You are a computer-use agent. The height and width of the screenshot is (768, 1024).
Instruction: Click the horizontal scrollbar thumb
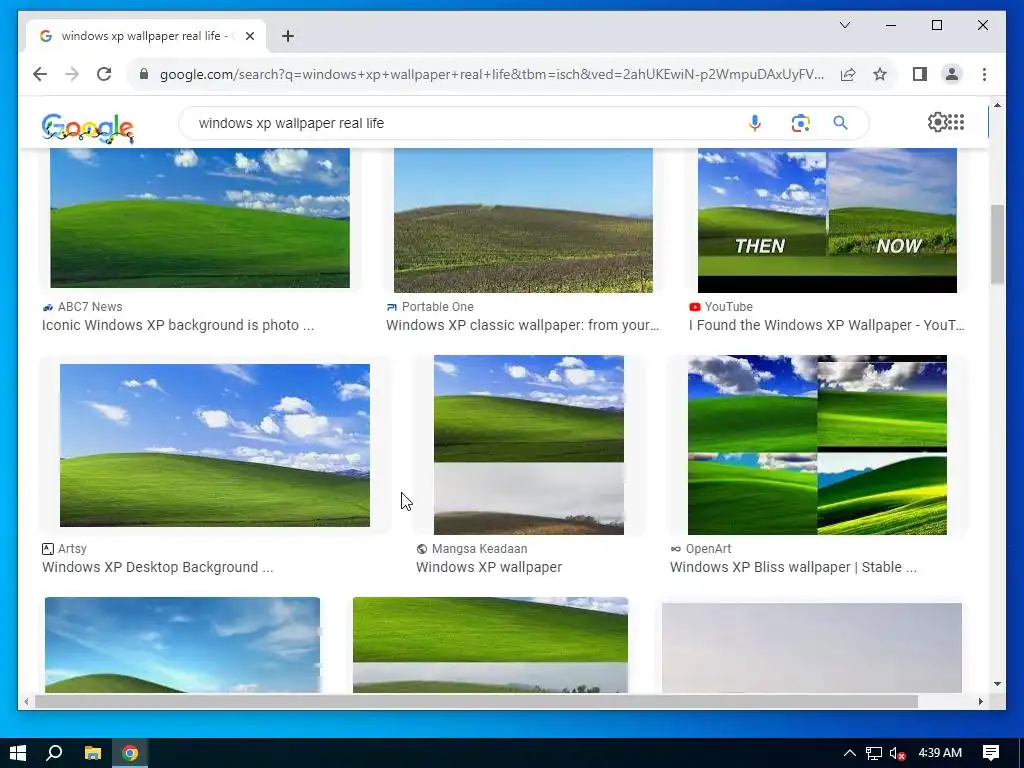tap(476, 701)
